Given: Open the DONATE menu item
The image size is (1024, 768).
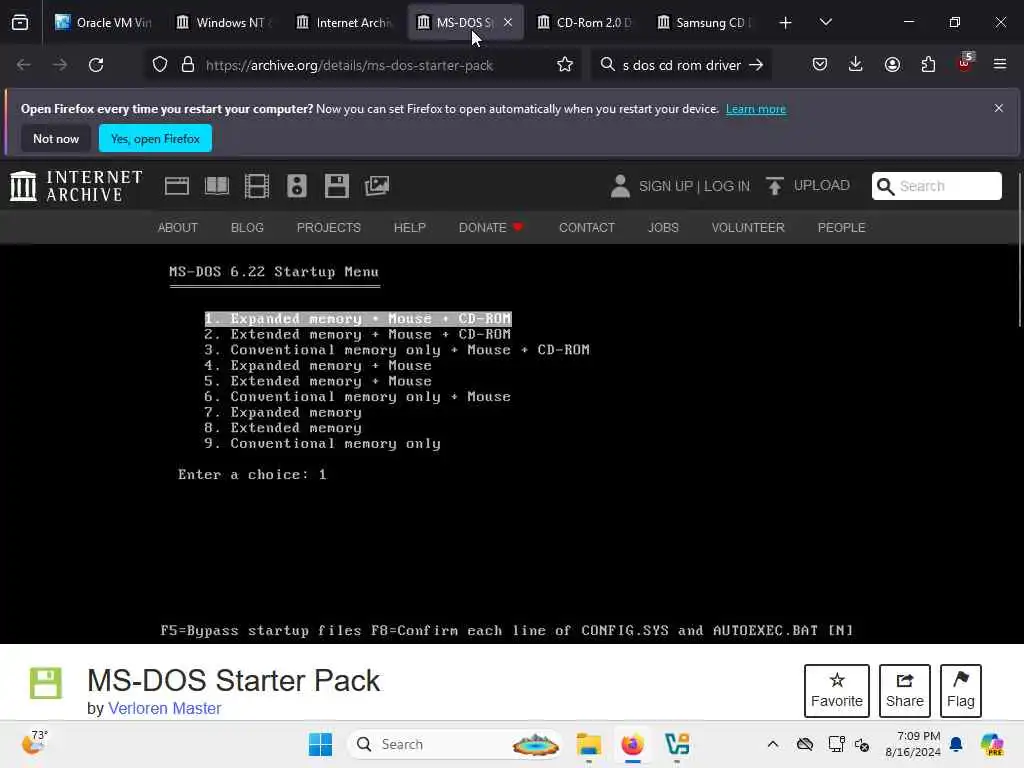Looking at the screenshot, I should point(490,227).
